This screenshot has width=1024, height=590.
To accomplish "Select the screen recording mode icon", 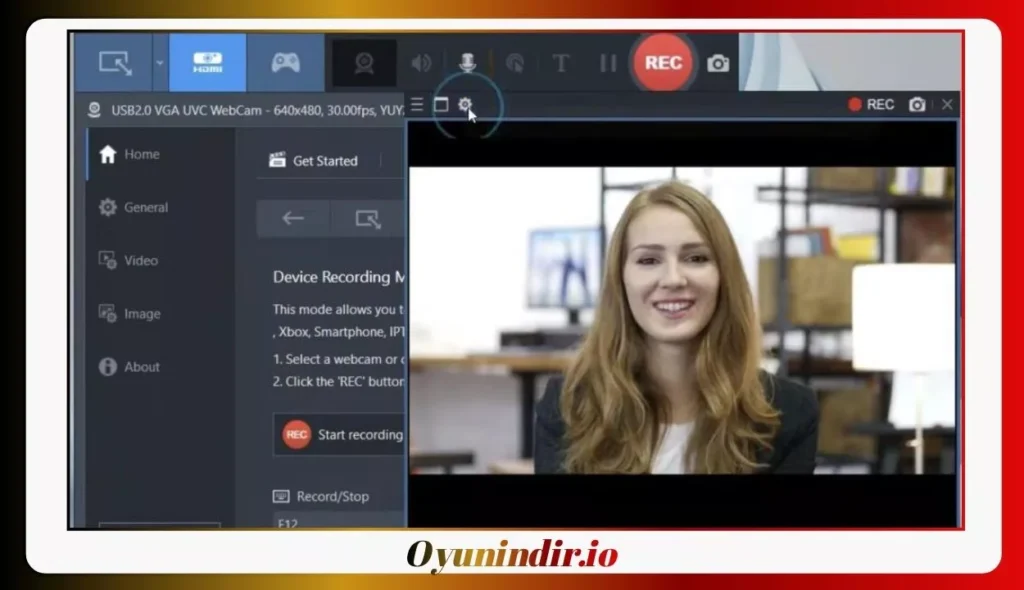I will pyautogui.click(x=115, y=63).
